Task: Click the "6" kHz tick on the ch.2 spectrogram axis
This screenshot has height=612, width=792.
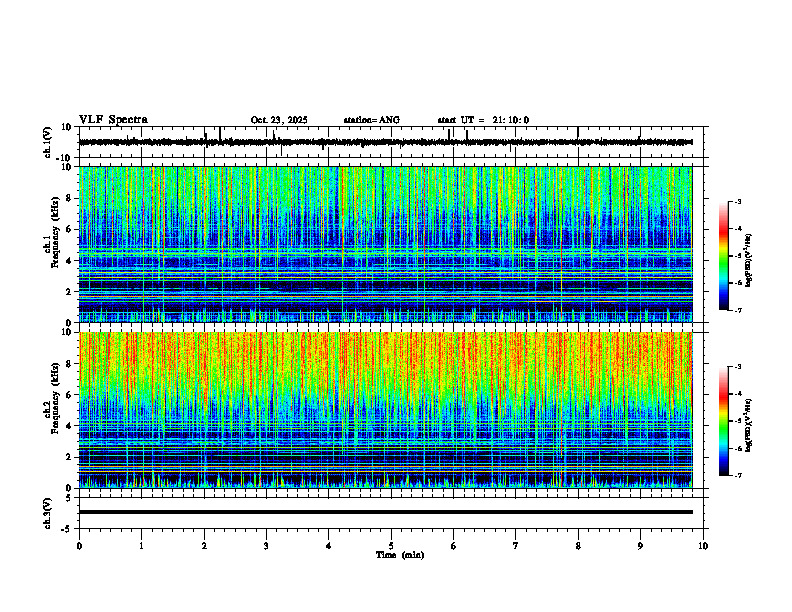Action: [69, 395]
